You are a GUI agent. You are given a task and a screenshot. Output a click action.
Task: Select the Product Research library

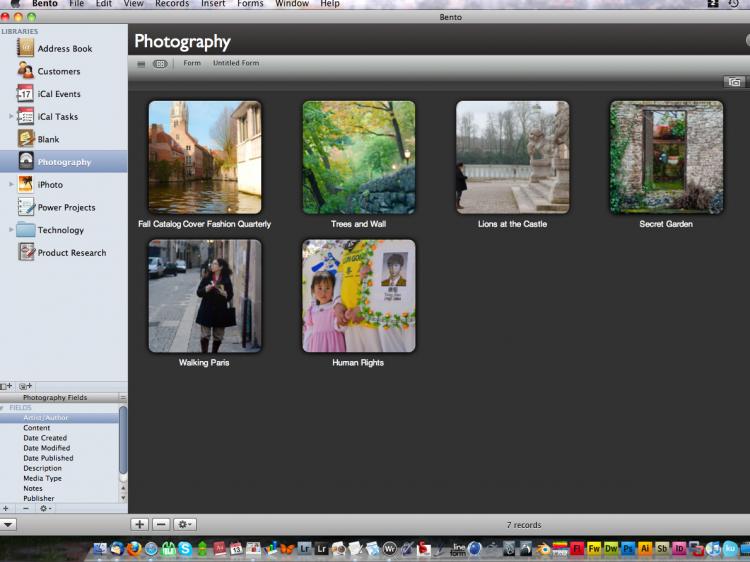tap(71, 253)
